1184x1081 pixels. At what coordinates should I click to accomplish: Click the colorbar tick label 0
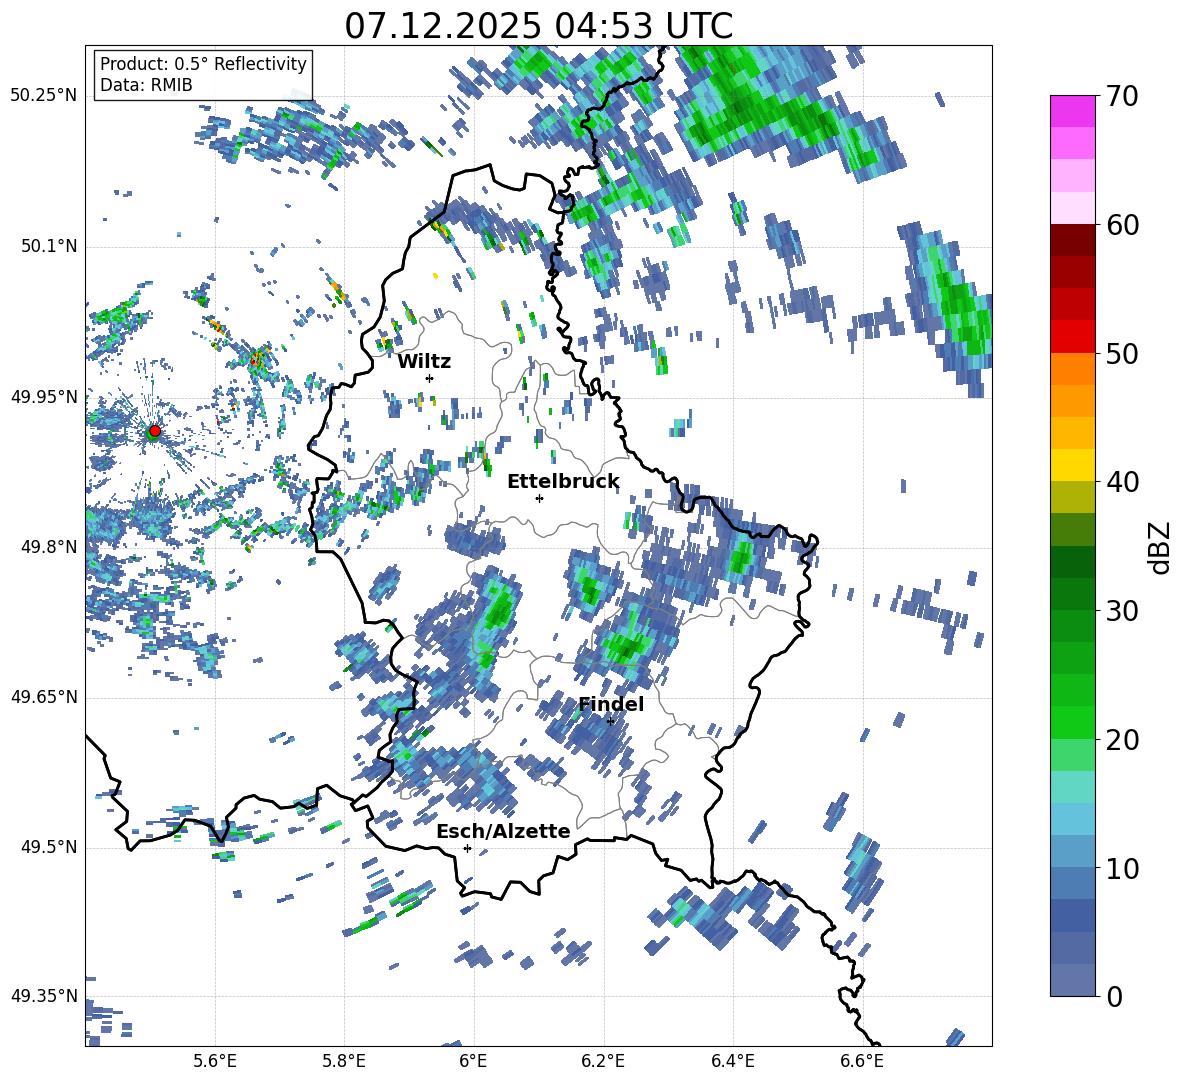tap(1114, 996)
